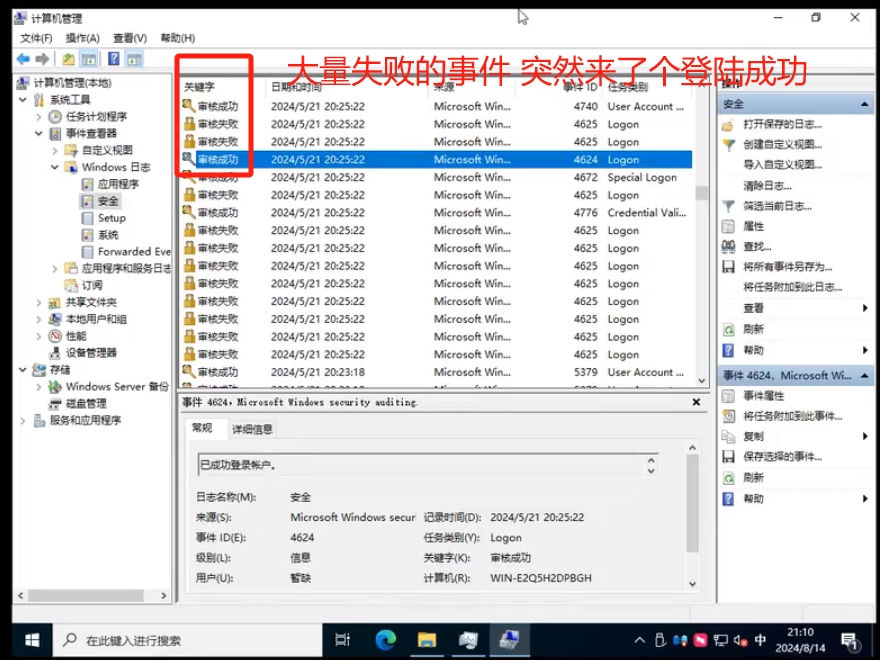The width and height of the screenshot is (880, 660).
Task: Select 订阅 in the tree
Action: [x=92, y=285]
